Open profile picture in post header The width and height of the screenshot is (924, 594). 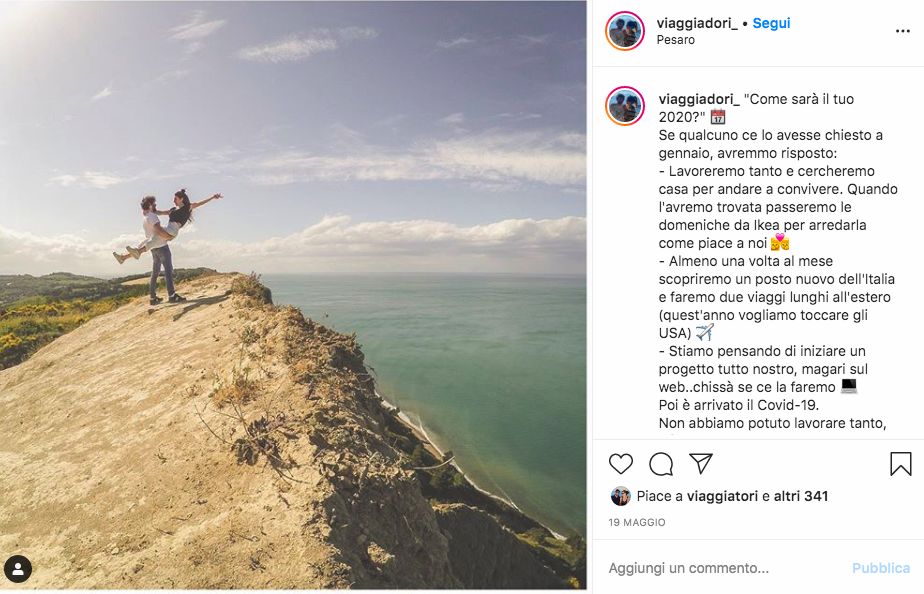tap(625, 31)
